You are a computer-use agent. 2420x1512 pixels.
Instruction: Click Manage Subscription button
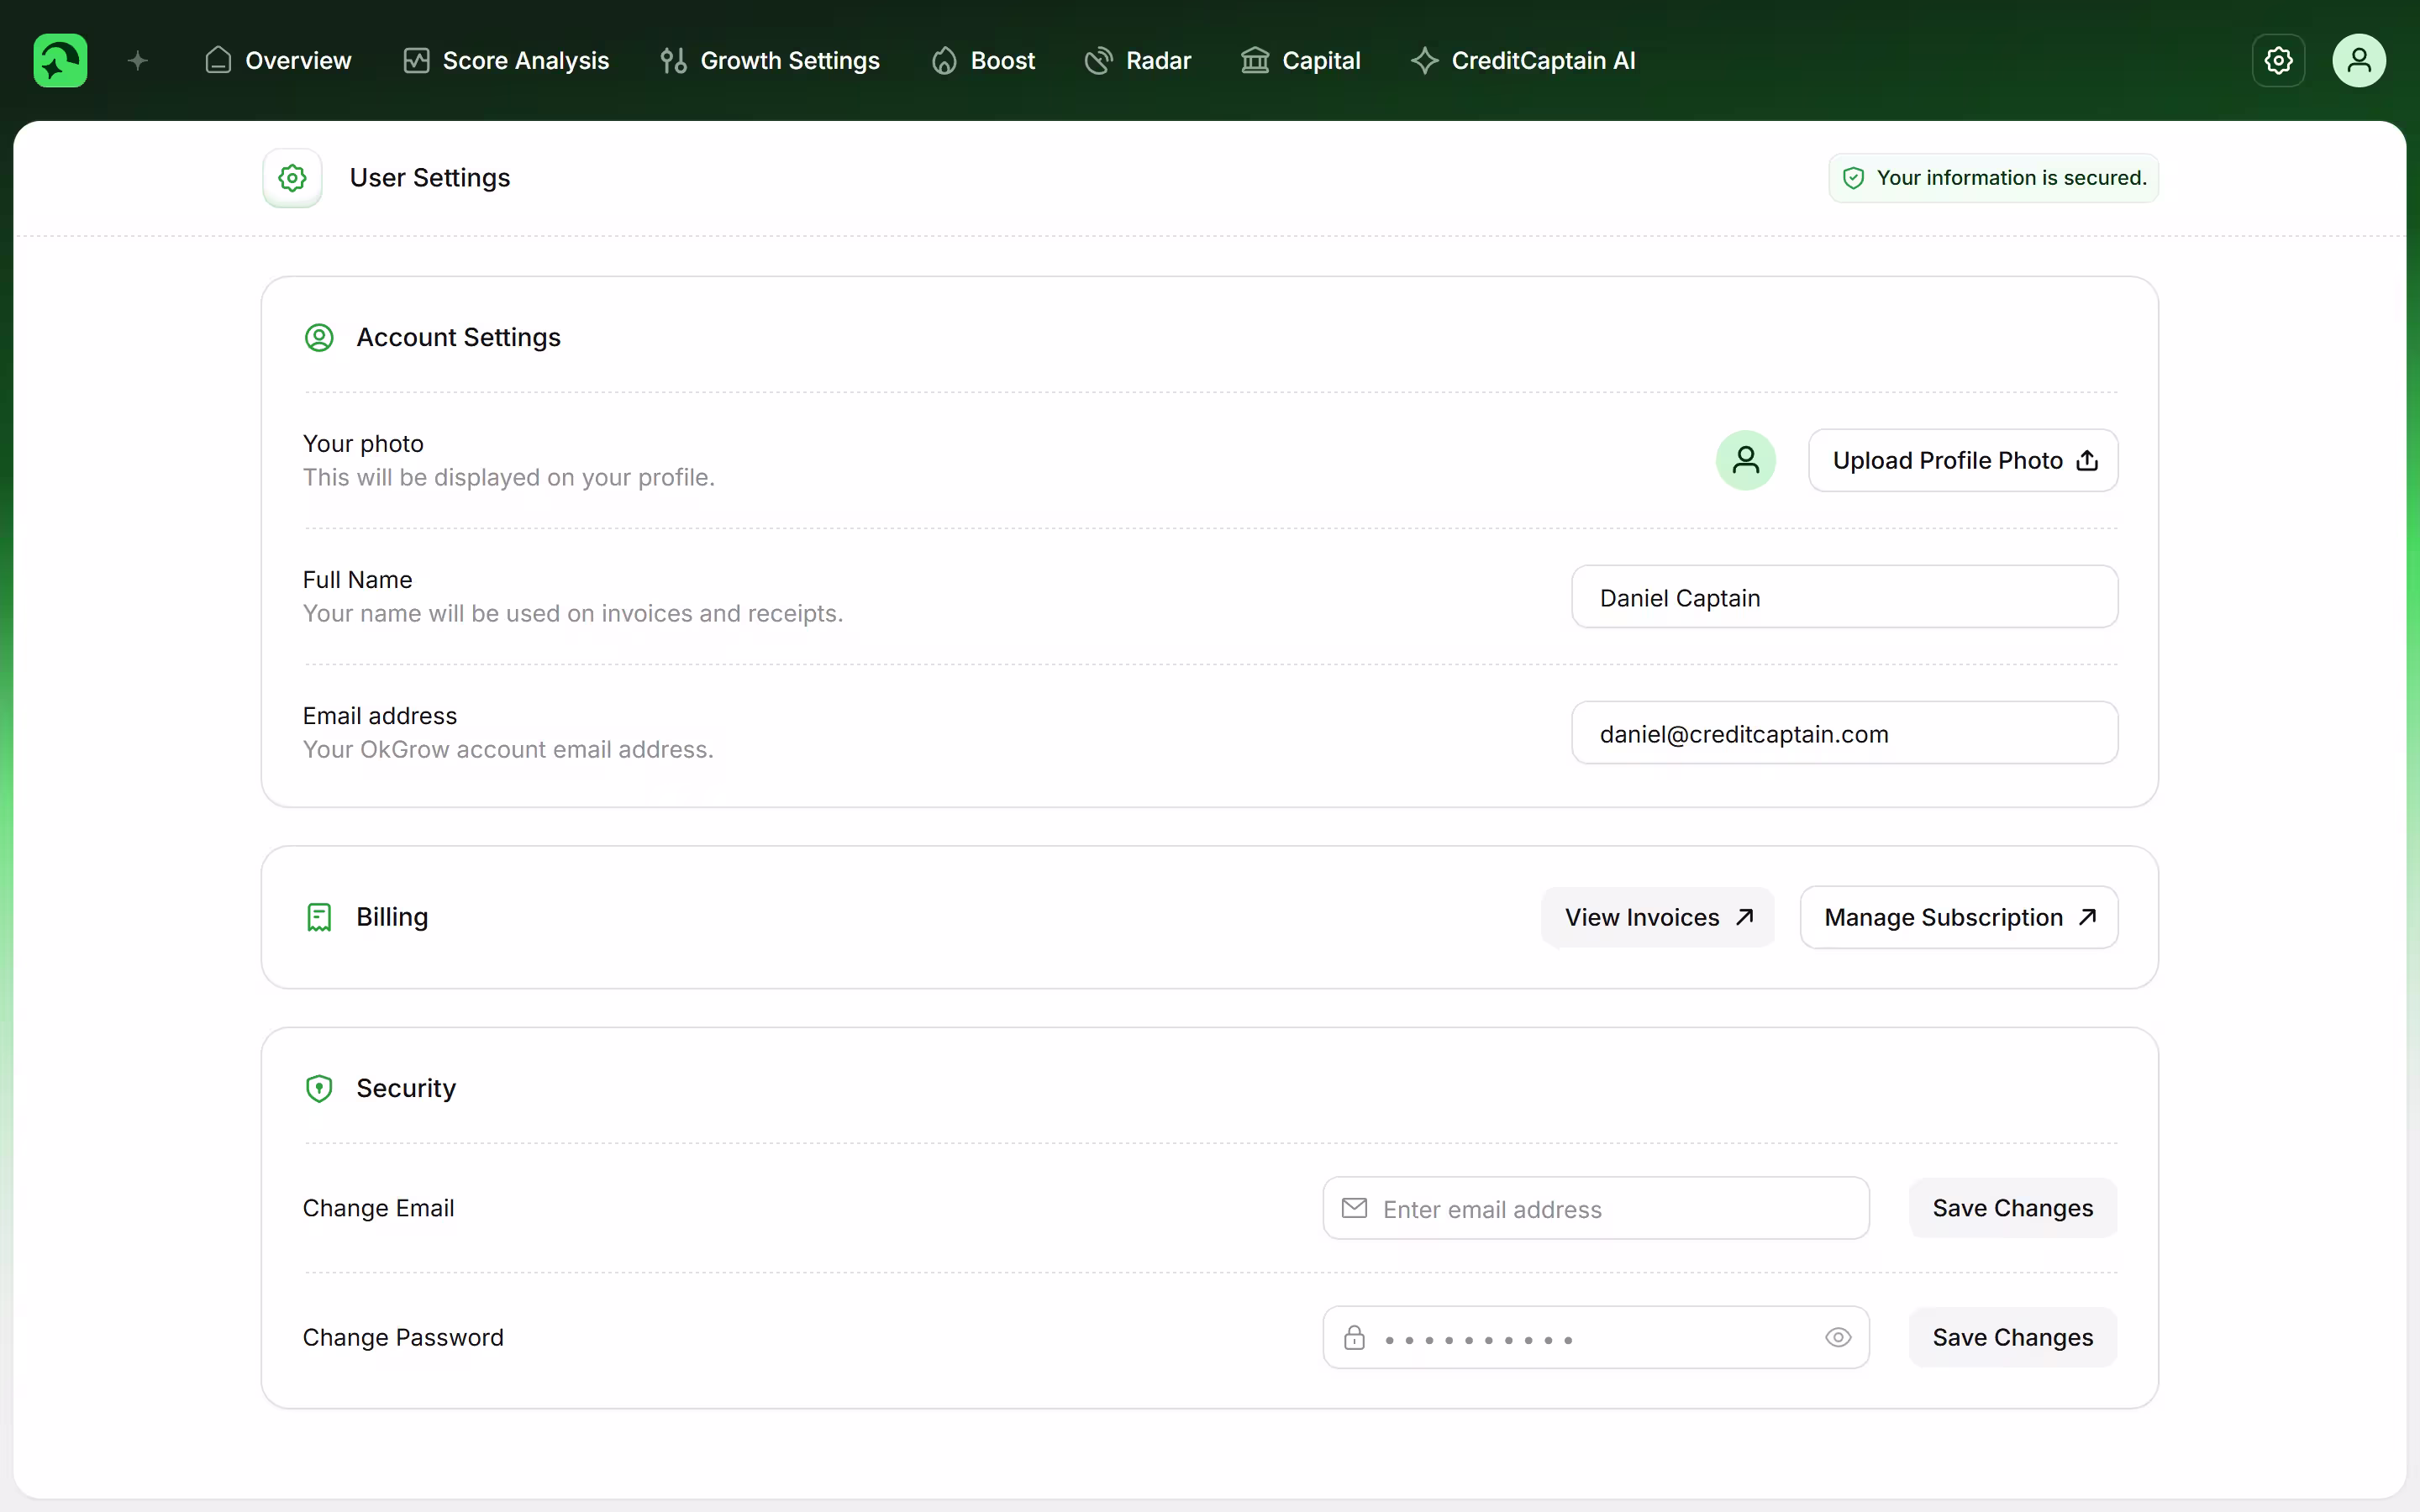[x=1959, y=917]
